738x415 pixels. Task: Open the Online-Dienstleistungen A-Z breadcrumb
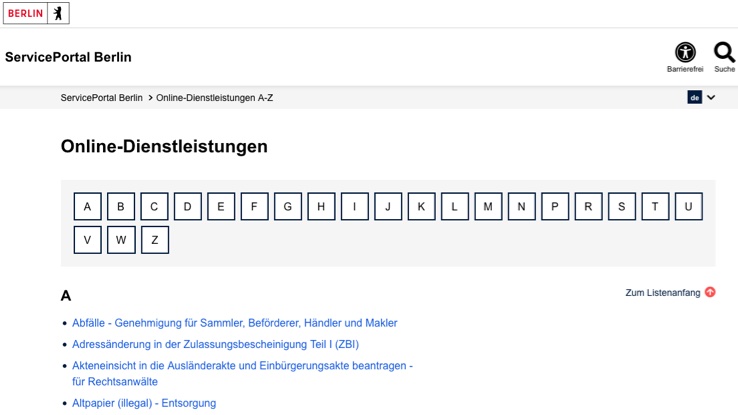[x=214, y=98]
